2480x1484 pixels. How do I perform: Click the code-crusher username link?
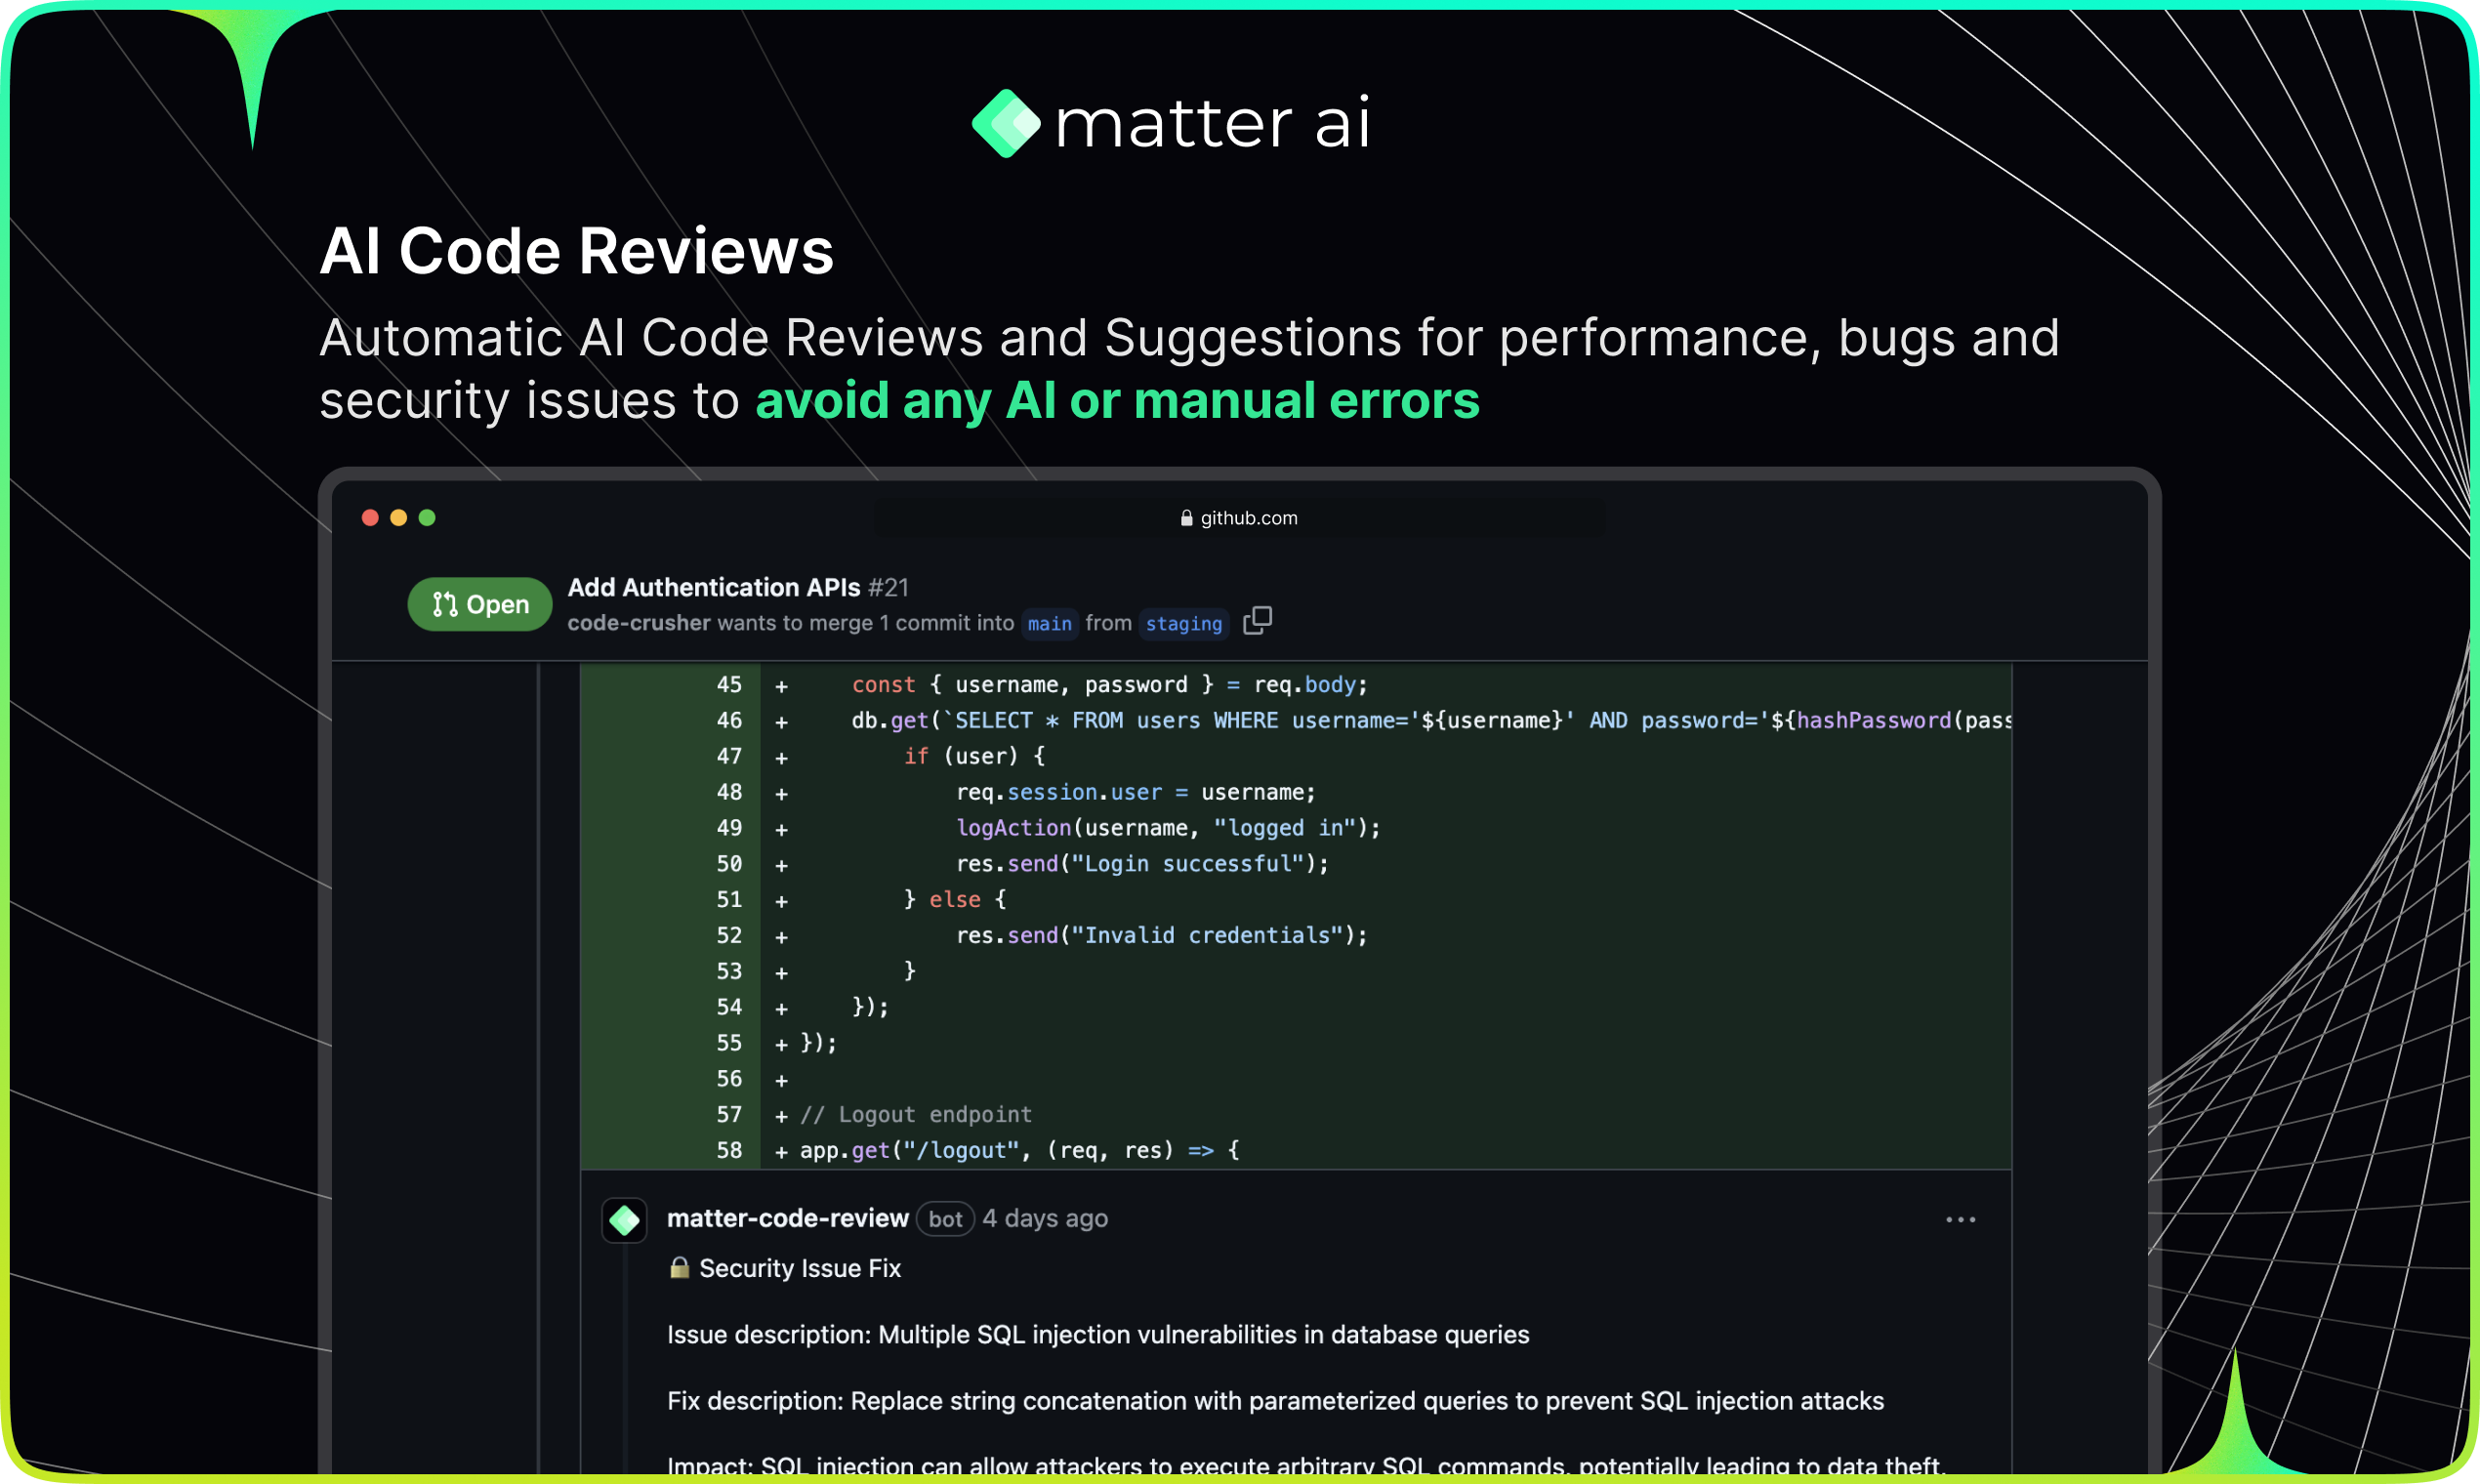pyautogui.click(x=638, y=622)
